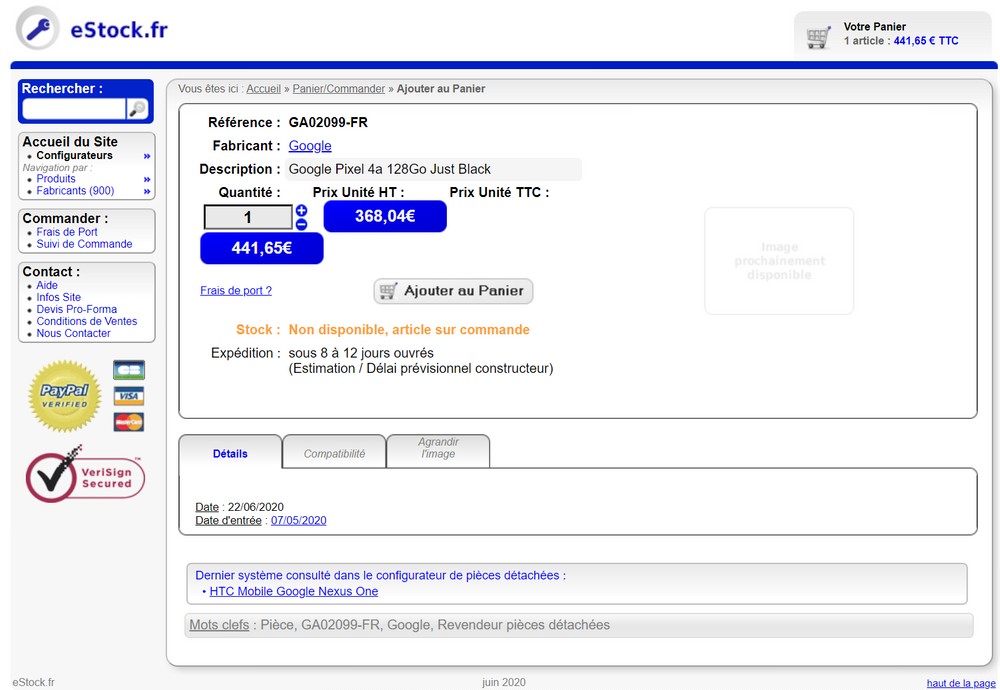1000x690 pixels.
Task: Open the Google manufacturer link
Action: [x=310, y=146]
